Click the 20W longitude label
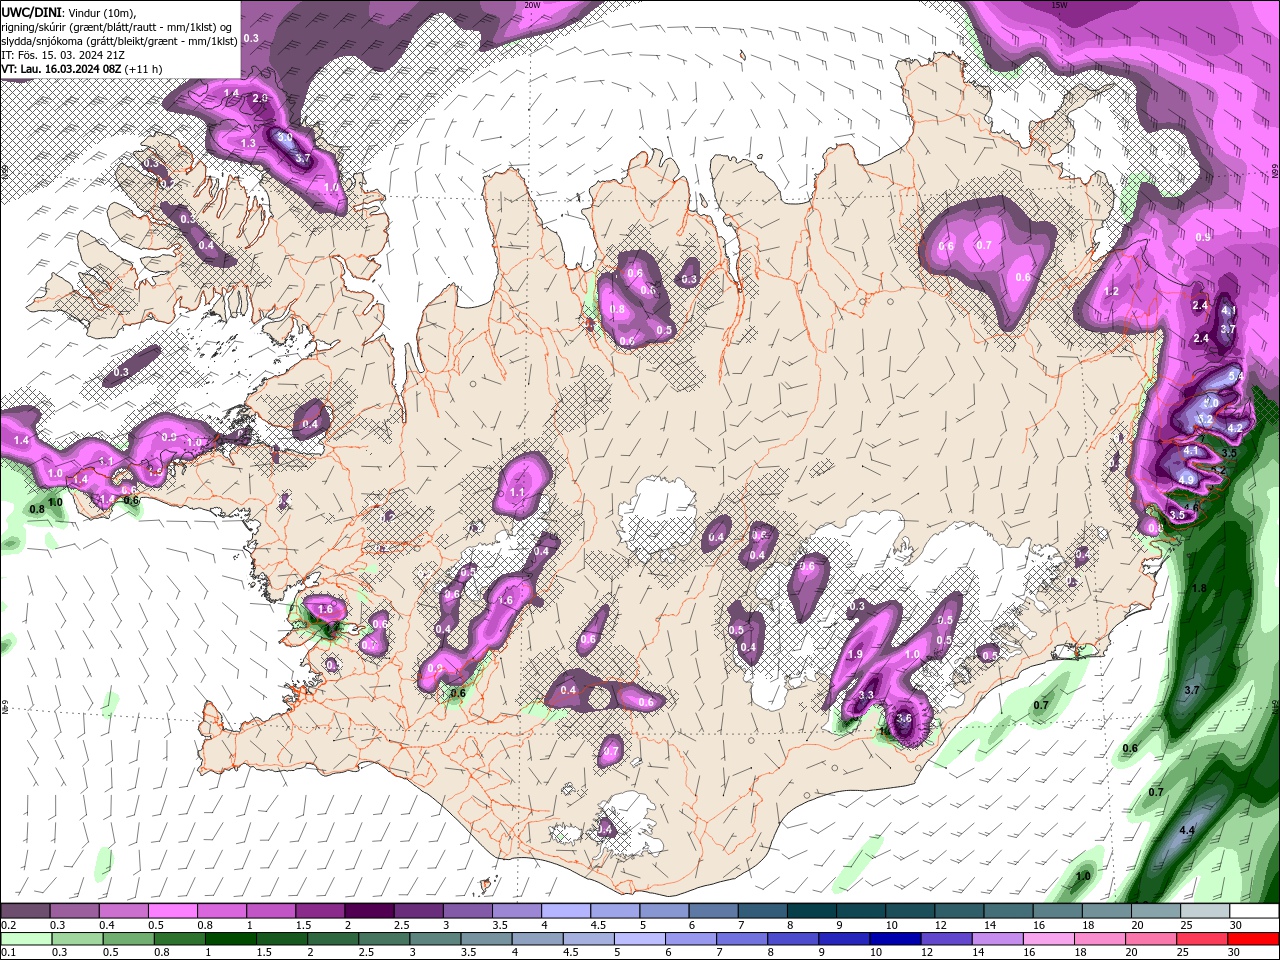 pos(532,5)
